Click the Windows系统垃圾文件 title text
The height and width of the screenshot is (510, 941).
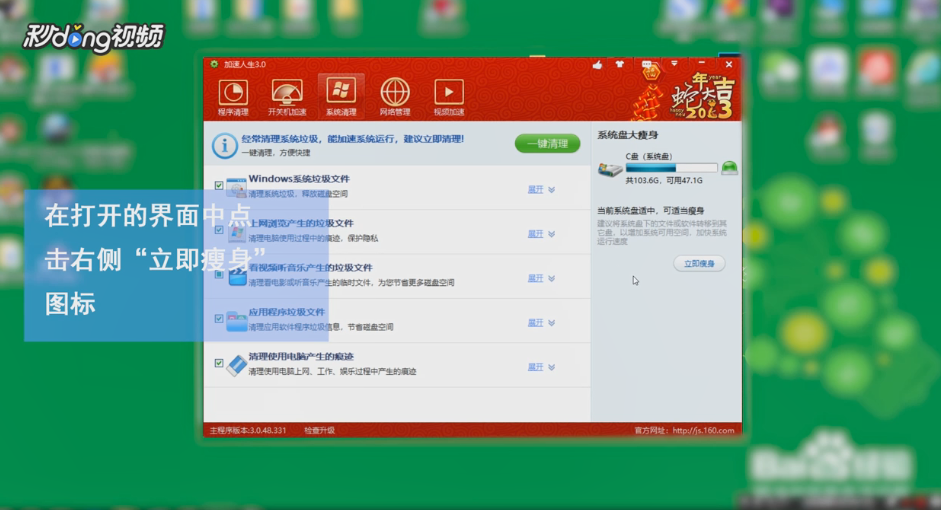(x=299, y=179)
